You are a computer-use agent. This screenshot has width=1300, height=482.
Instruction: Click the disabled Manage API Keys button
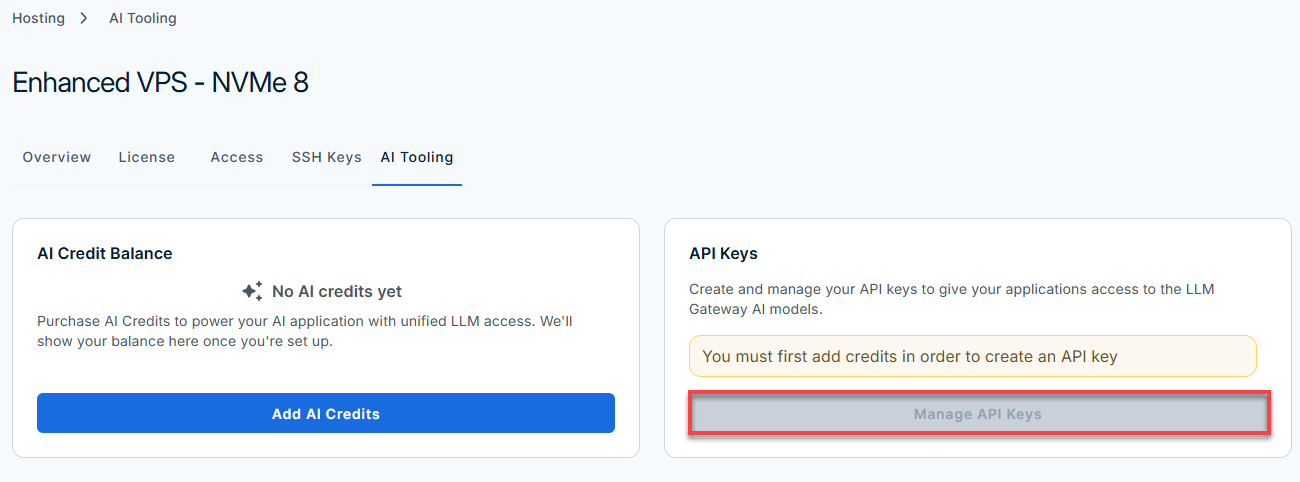[x=978, y=414]
